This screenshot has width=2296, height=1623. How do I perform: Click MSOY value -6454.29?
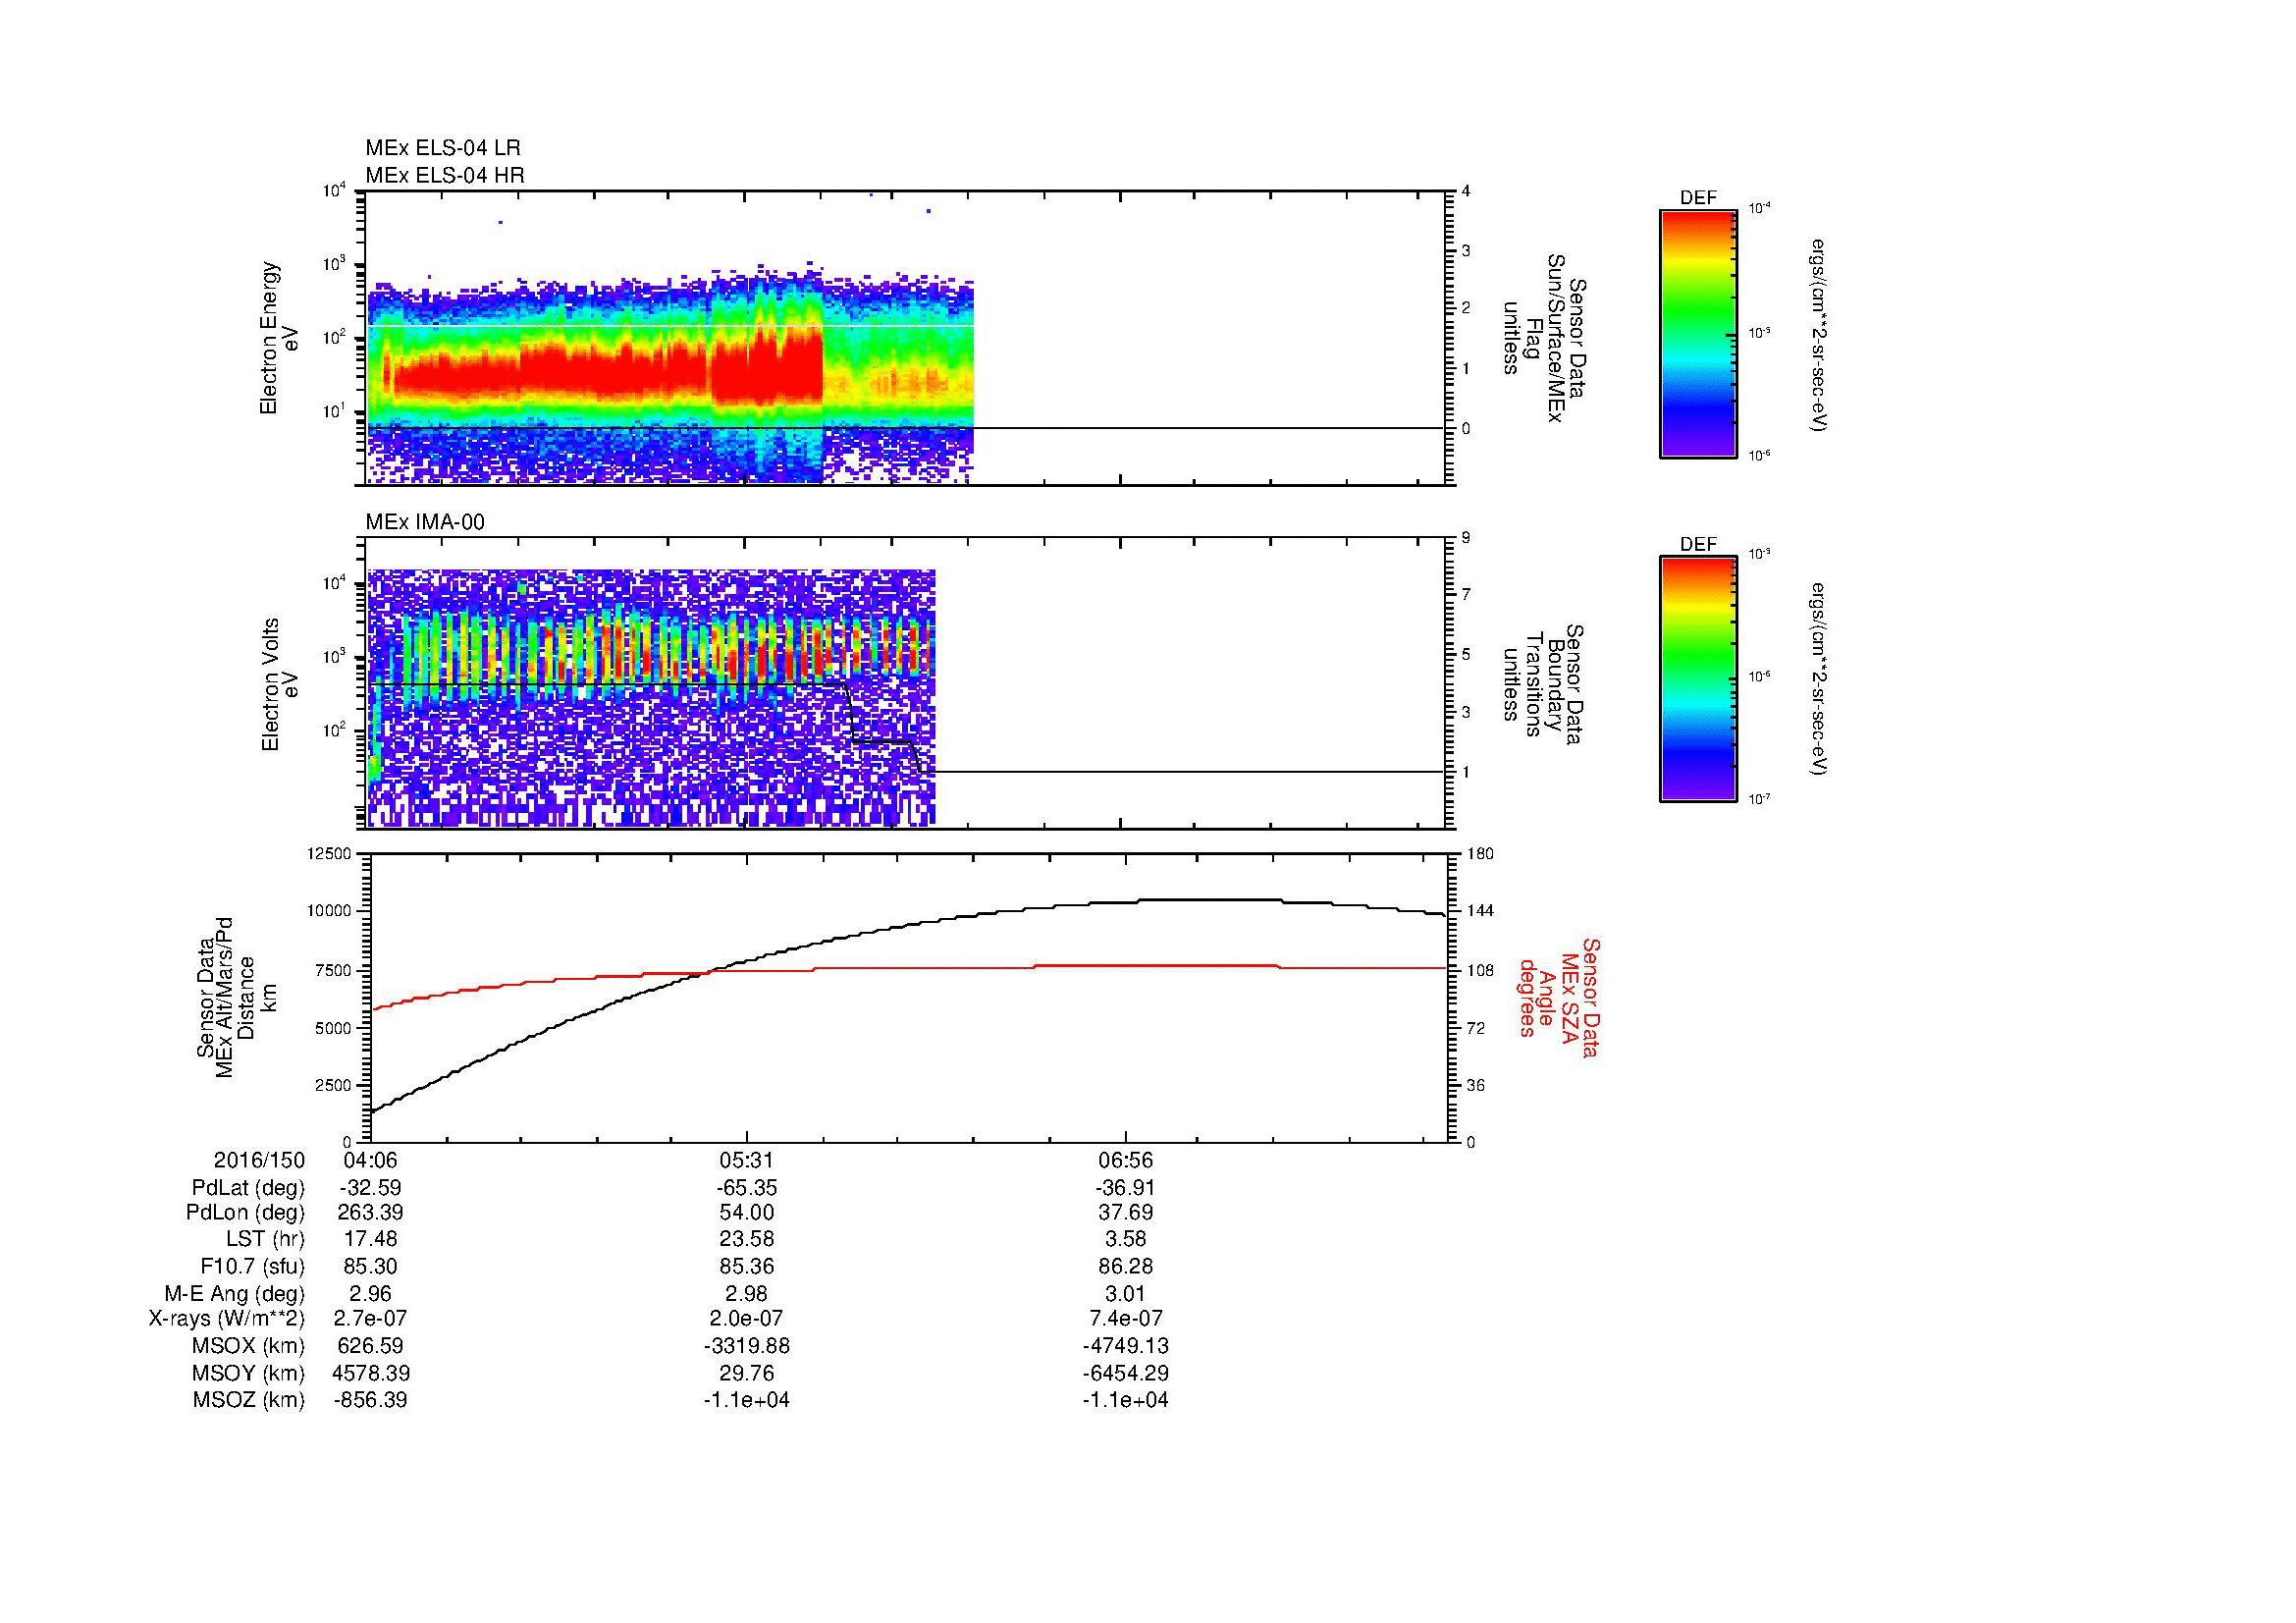1126,1373
